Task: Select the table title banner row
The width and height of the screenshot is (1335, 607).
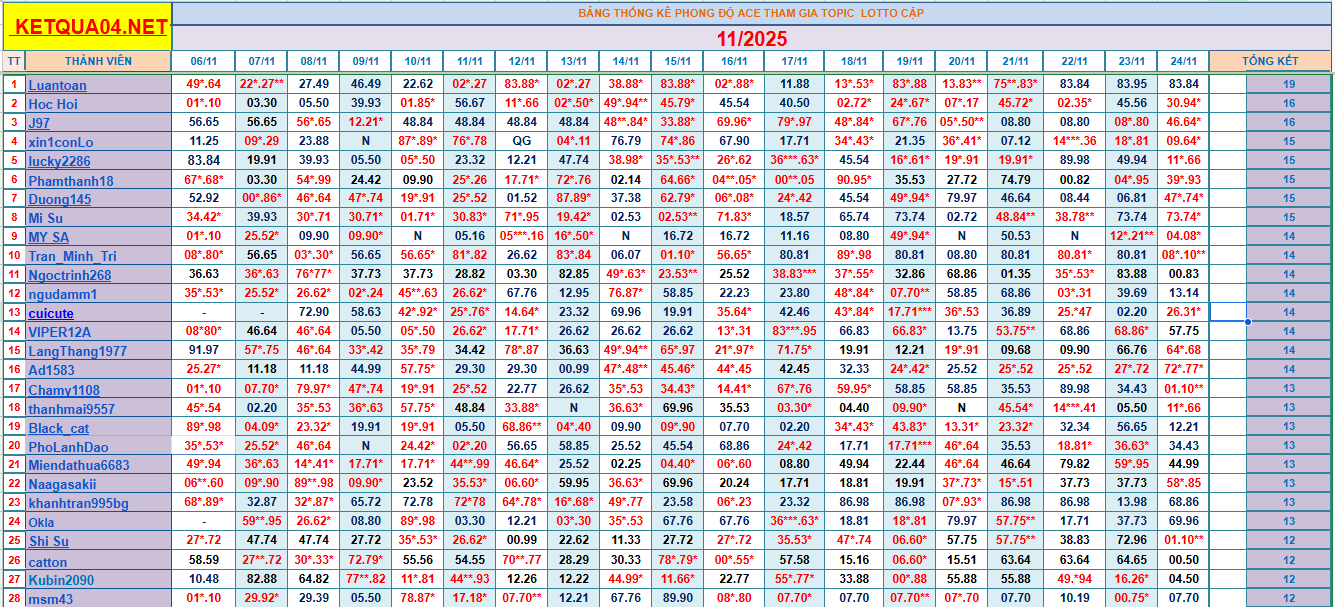Action: [x=751, y=13]
